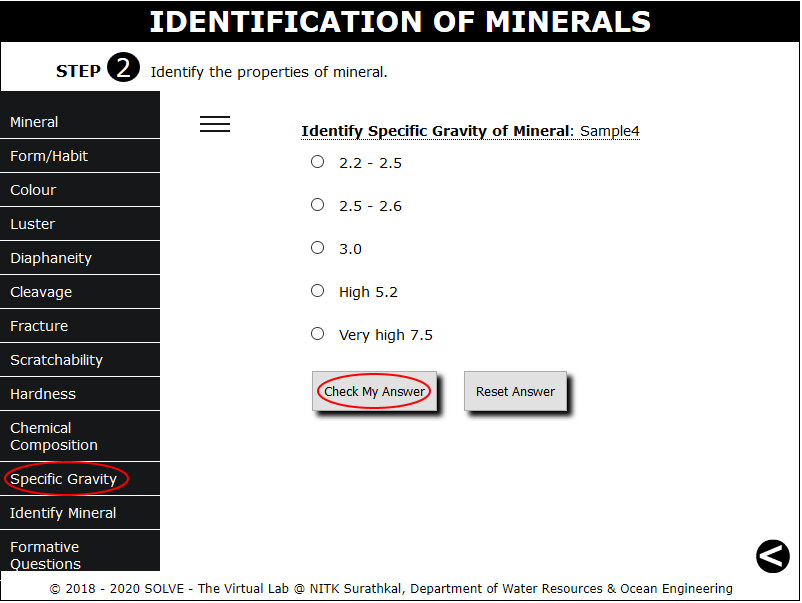Choose the 2.5 - 2.6 specific gravity option
The width and height of the screenshot is (802, 603).
[318, 204]
